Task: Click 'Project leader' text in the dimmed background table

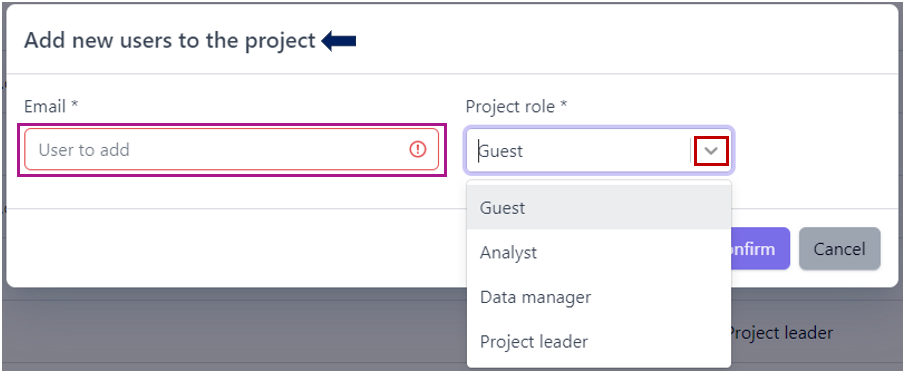Action: (781, 332)
